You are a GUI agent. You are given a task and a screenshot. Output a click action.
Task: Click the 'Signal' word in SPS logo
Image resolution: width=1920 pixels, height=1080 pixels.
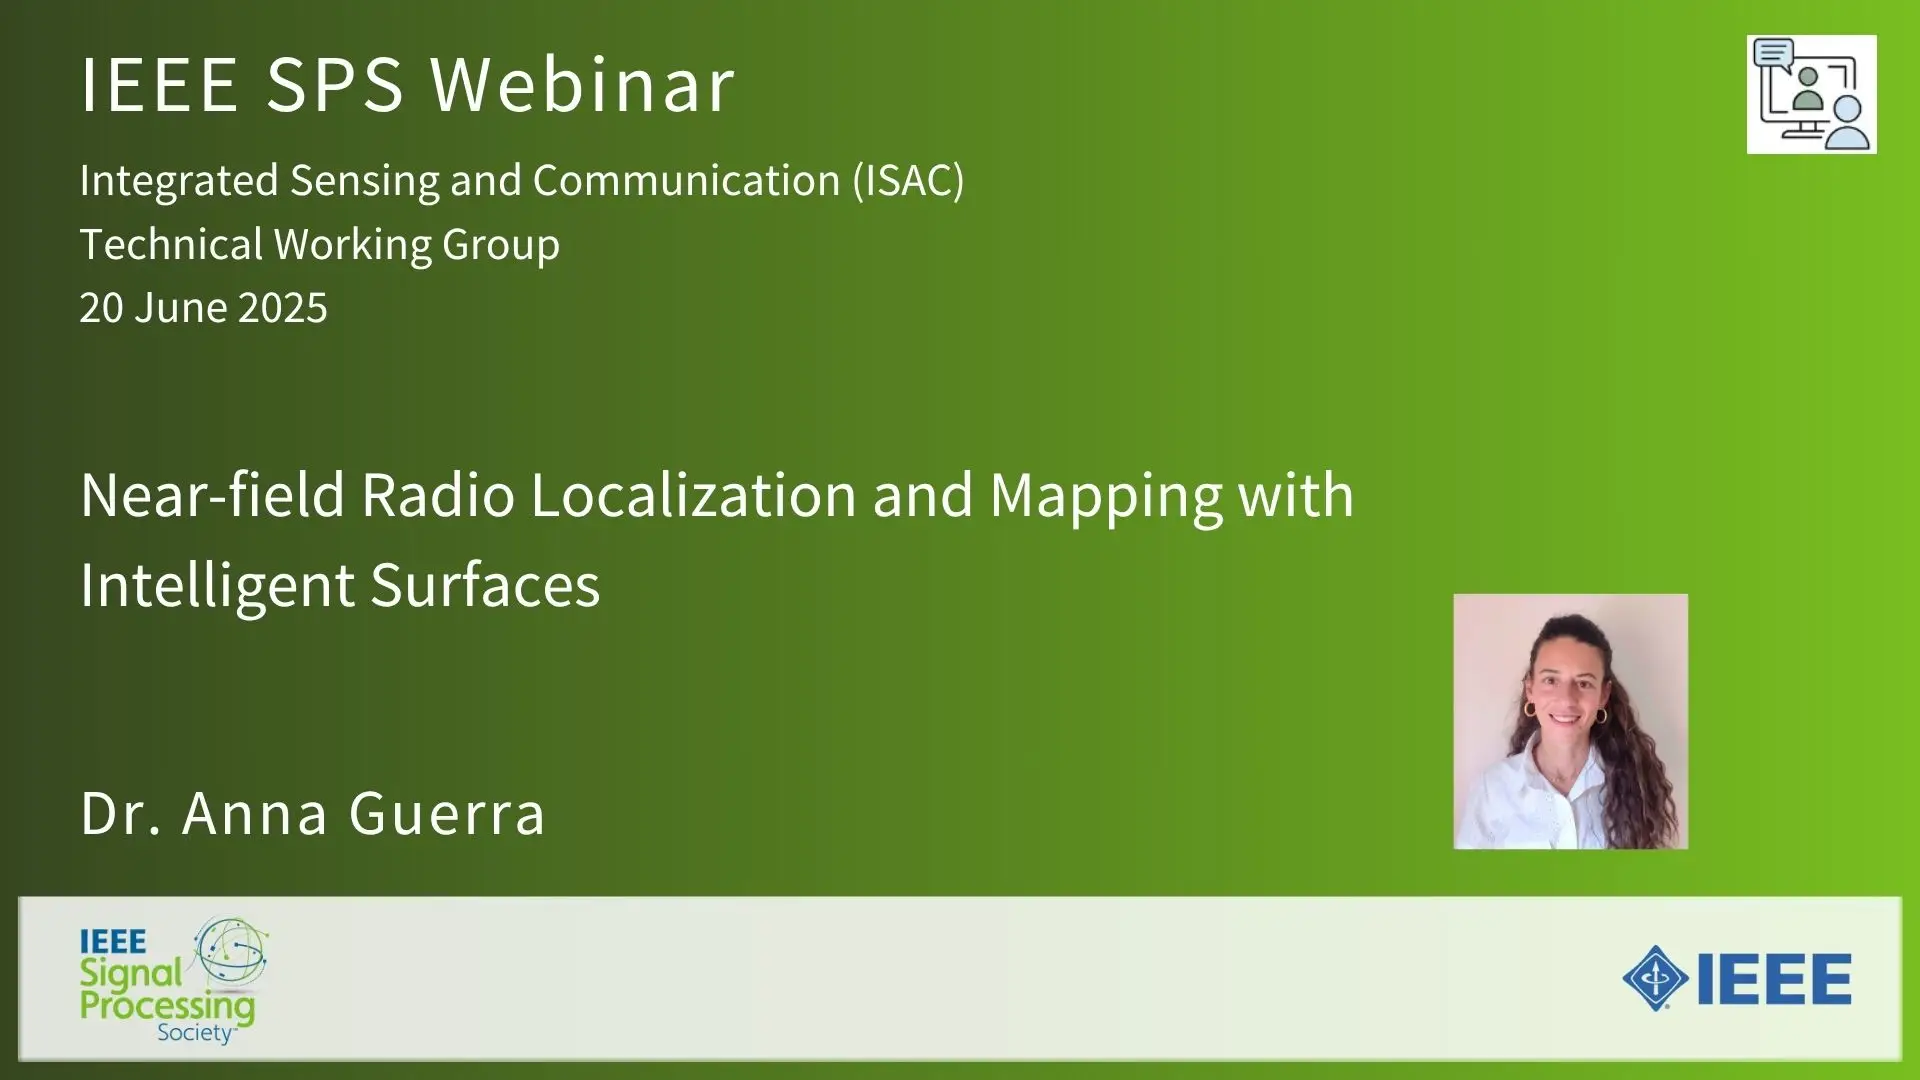click(x=130, y=972)
